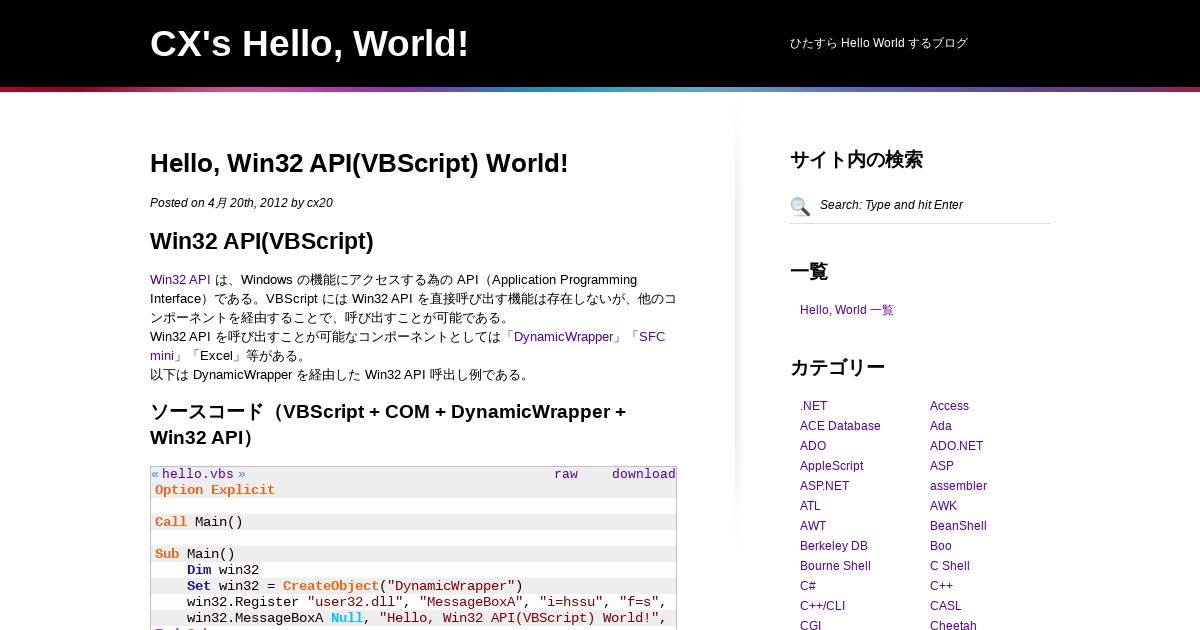The height and width of the screenshot is (630, 1200).
Task: Select the ACE Database category
Action: click(840, 426)
